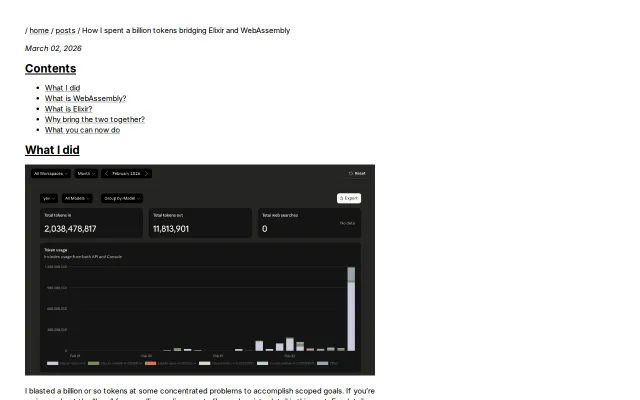This screenshot has width=640, height=400.
Task: Jump to What is WebAssembly? section
Action: click(85, 98)
